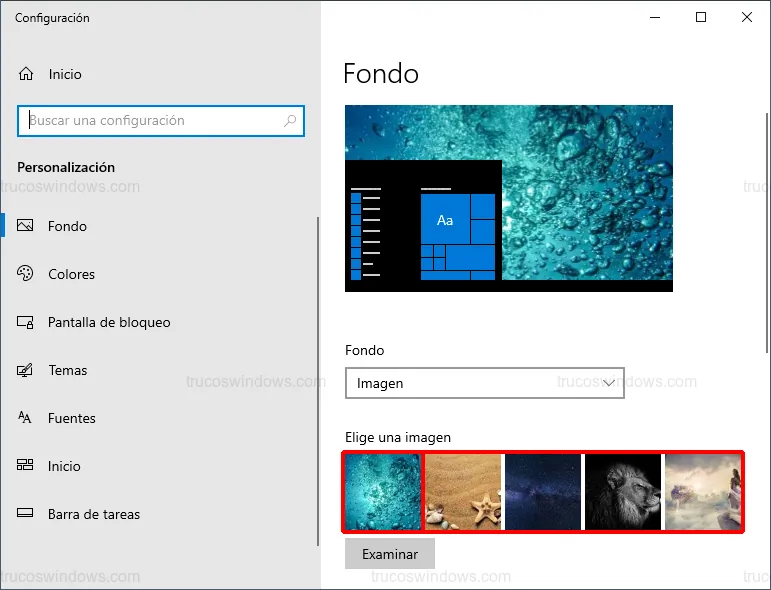Open Barra de tareas taskbar icon

pyautogui.click(x=26, y=514)
